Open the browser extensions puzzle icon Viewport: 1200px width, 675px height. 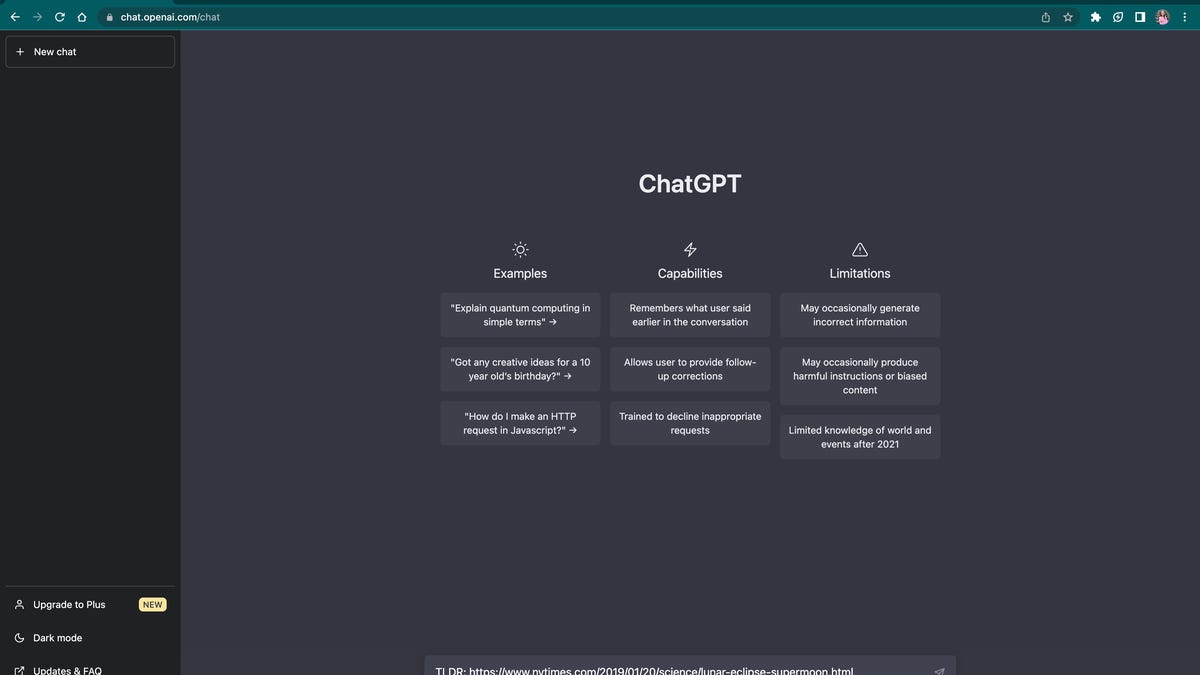point(1095,17)
